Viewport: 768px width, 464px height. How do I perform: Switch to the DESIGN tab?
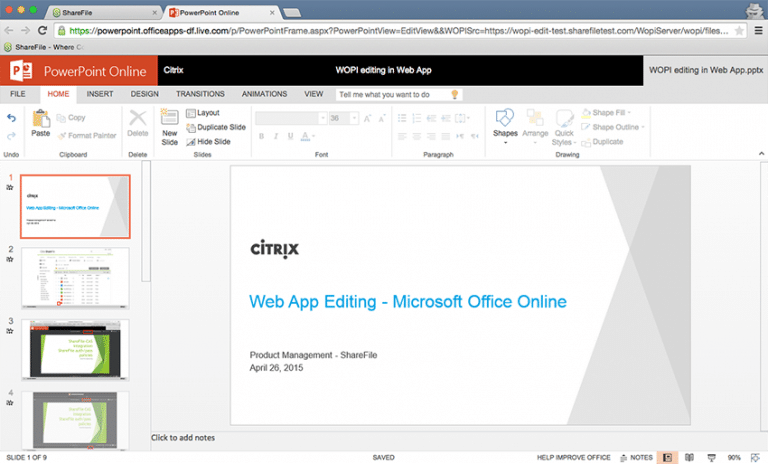[144, 94]
